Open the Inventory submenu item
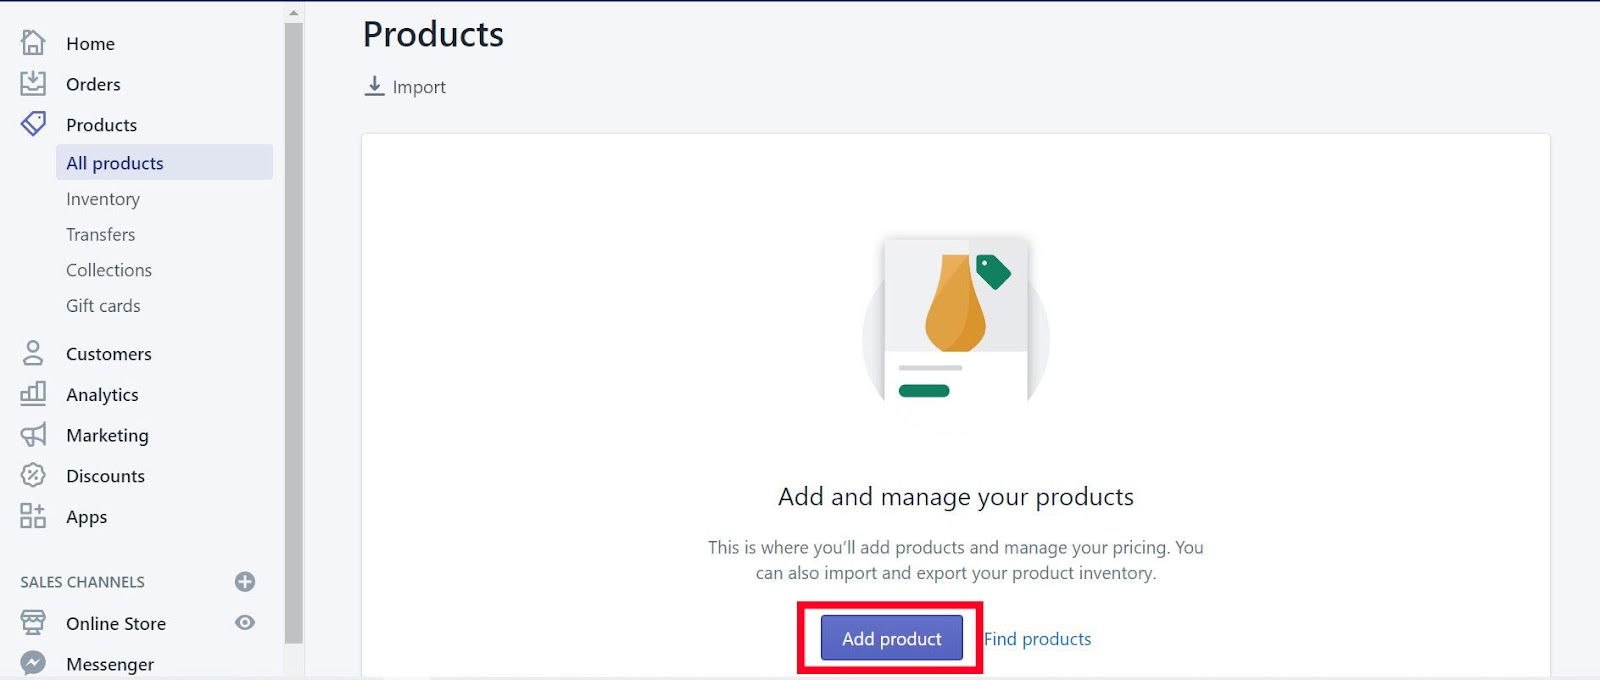 click(x=103, y=199)
